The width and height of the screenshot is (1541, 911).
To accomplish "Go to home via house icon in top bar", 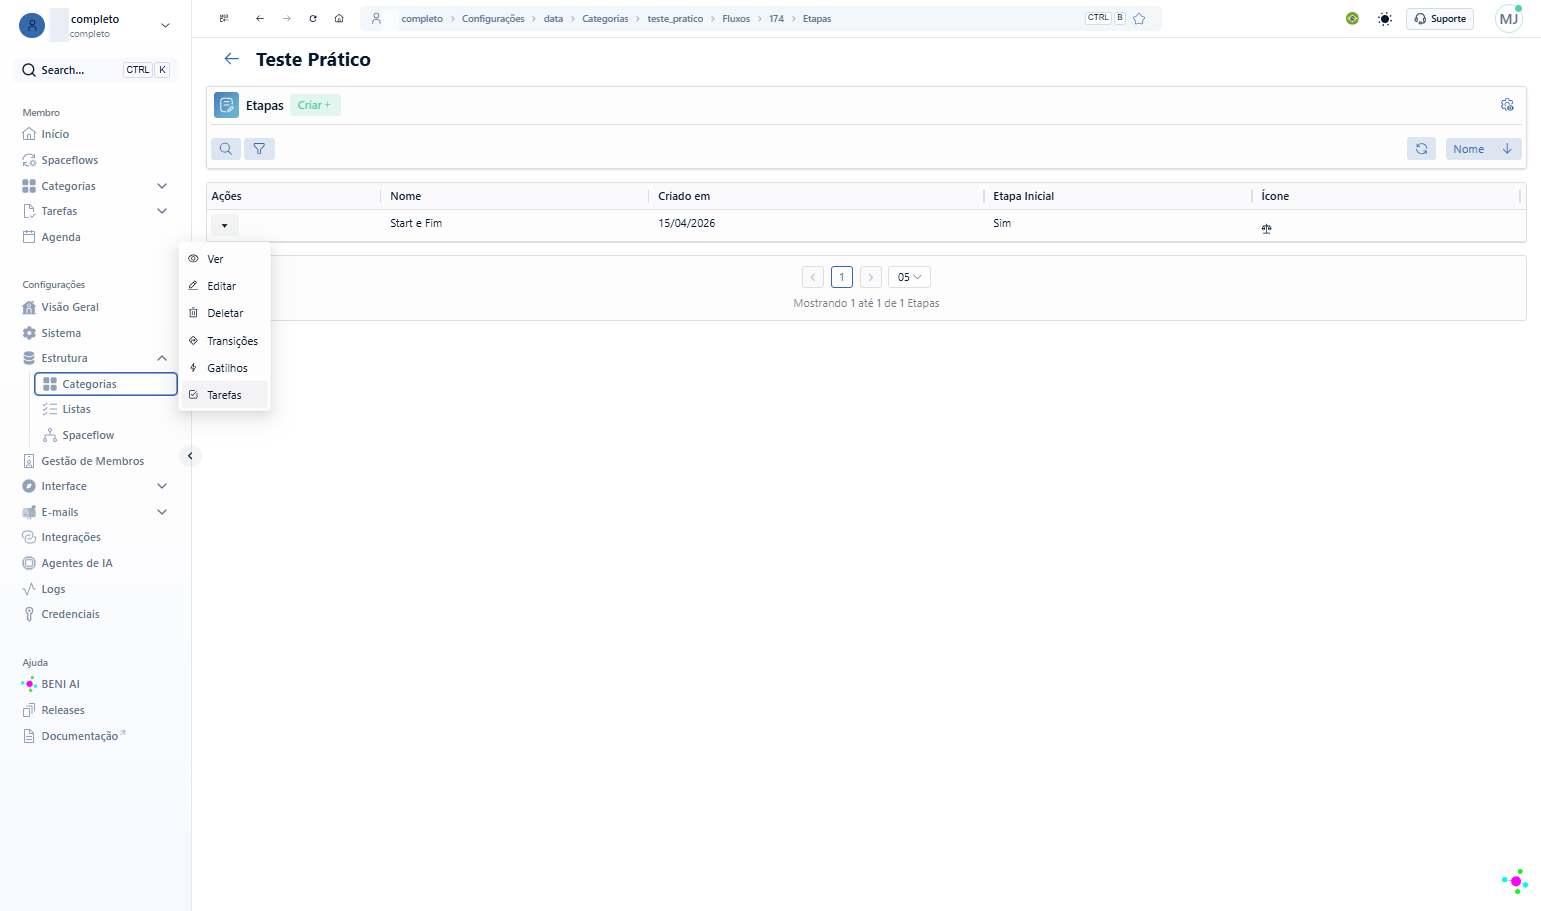I will [339, 18].
